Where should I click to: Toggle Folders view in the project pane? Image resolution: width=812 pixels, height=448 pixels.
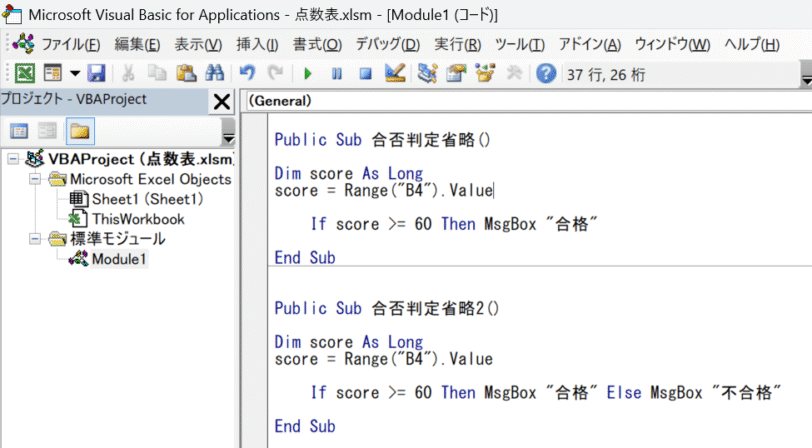(x=78, y=130)
